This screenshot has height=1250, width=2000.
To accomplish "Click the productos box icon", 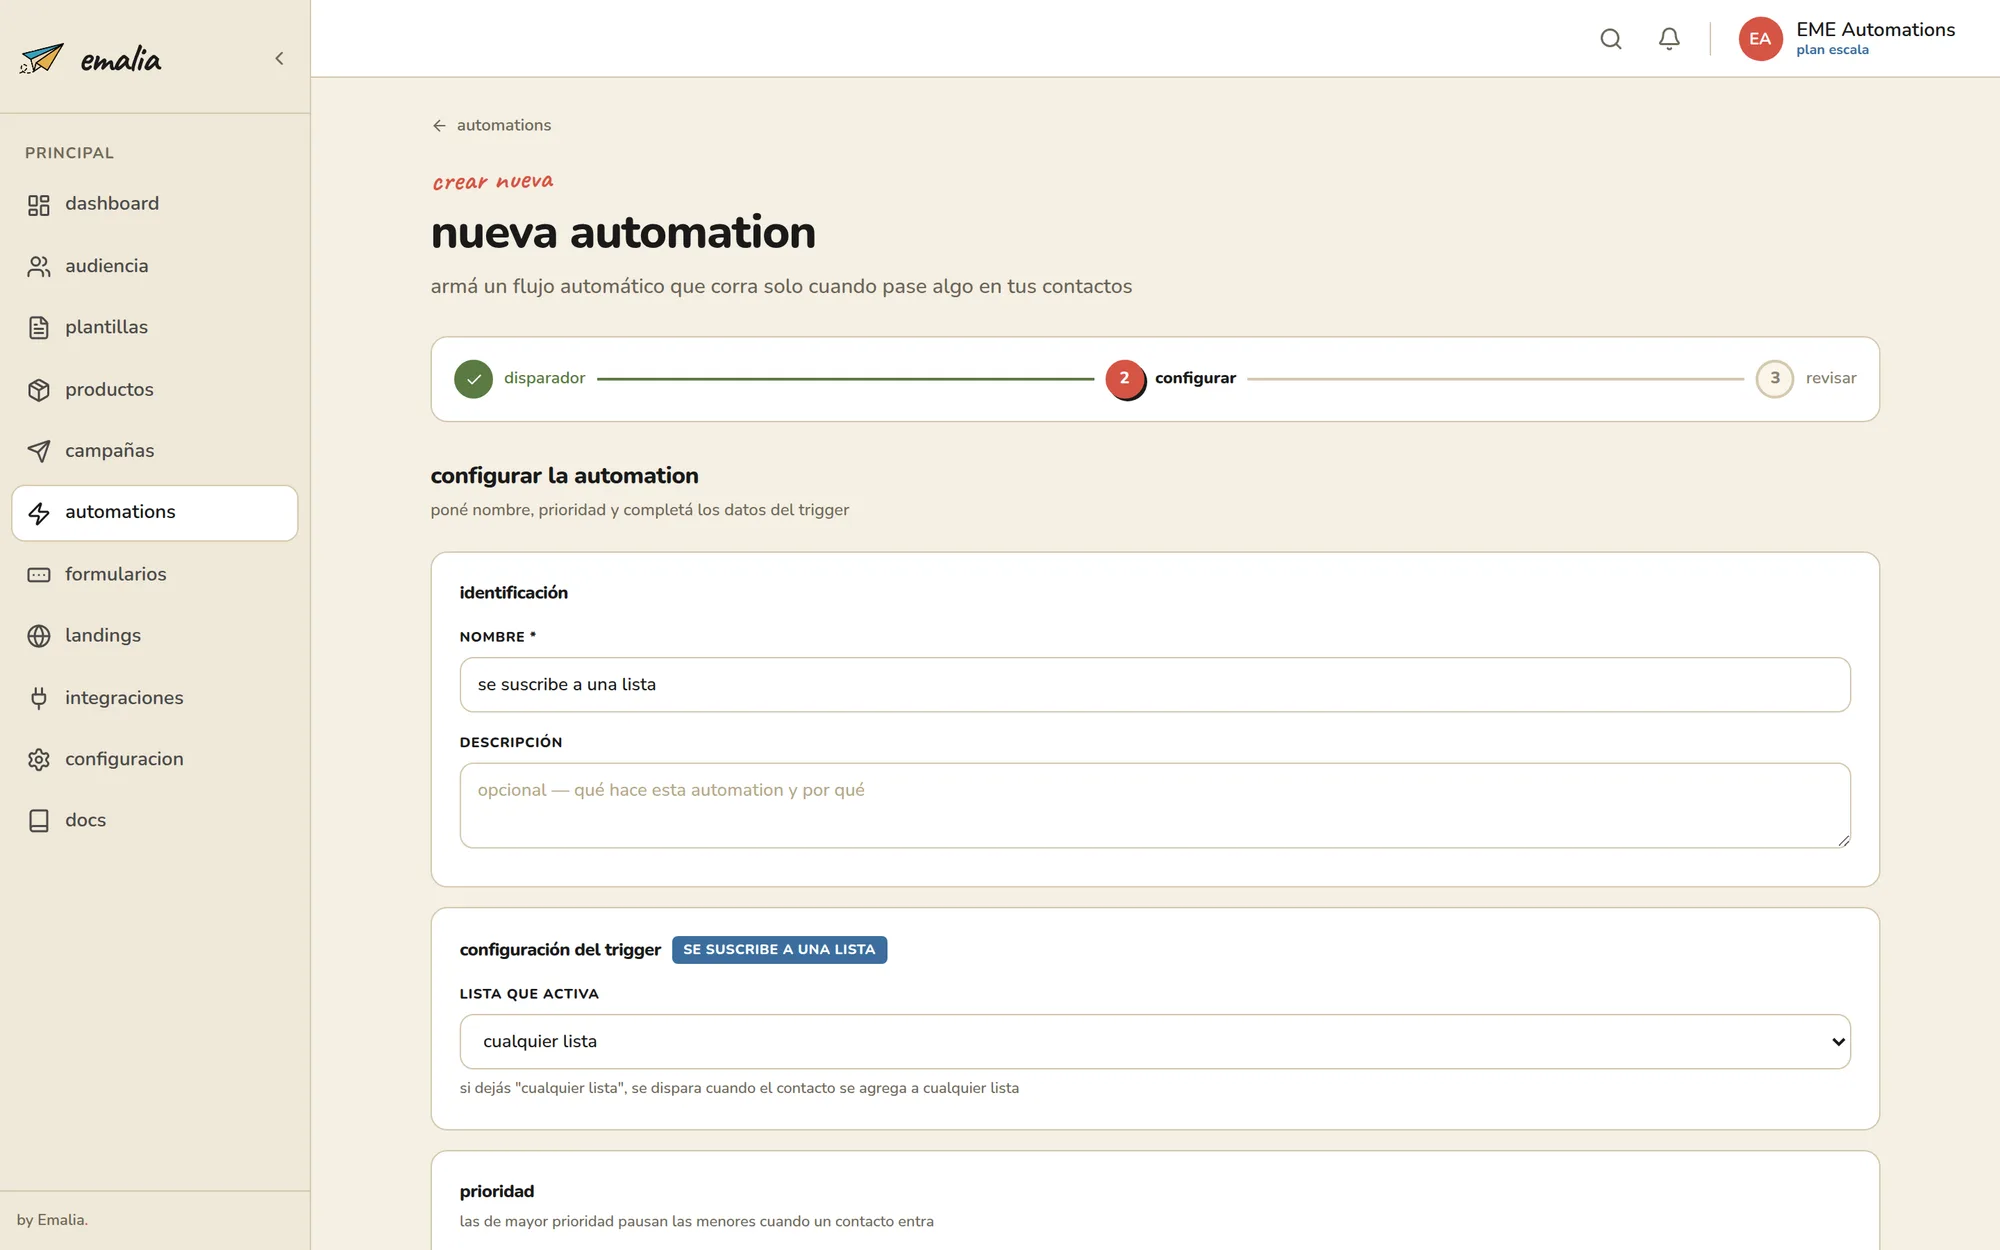I will coord(39,390).
